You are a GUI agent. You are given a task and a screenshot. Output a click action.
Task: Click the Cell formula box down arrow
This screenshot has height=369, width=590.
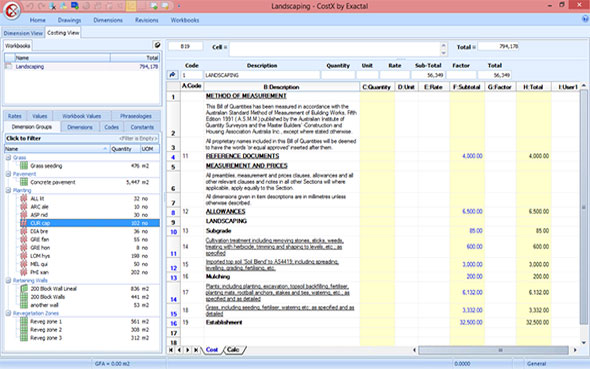[x=443, y=53]
